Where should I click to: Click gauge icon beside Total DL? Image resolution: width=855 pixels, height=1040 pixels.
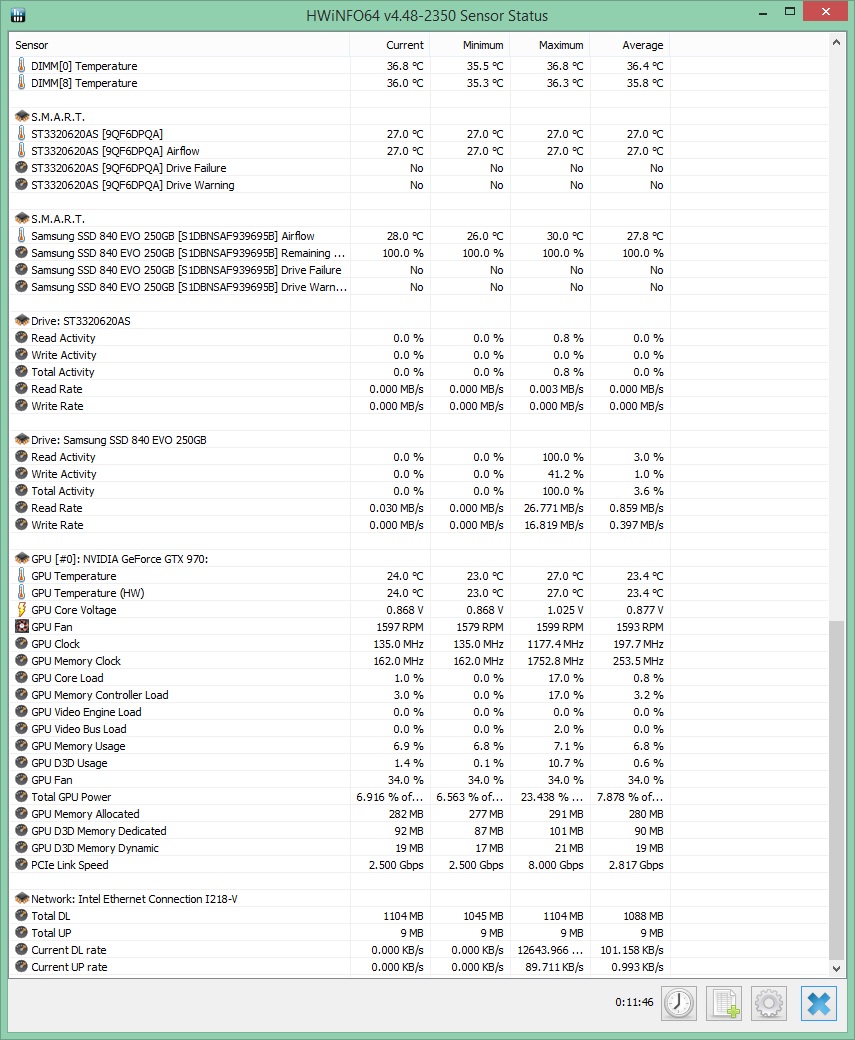(x=21, y=915)
